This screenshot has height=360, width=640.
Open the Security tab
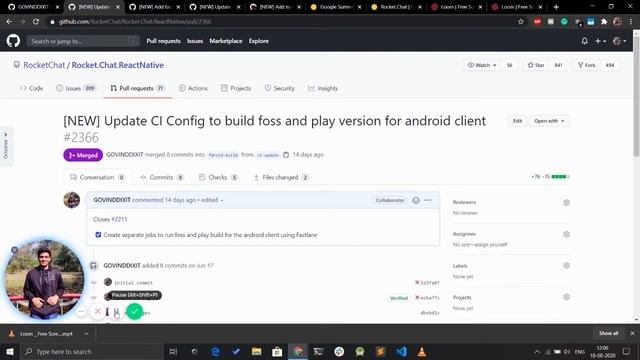coord(280,88)
